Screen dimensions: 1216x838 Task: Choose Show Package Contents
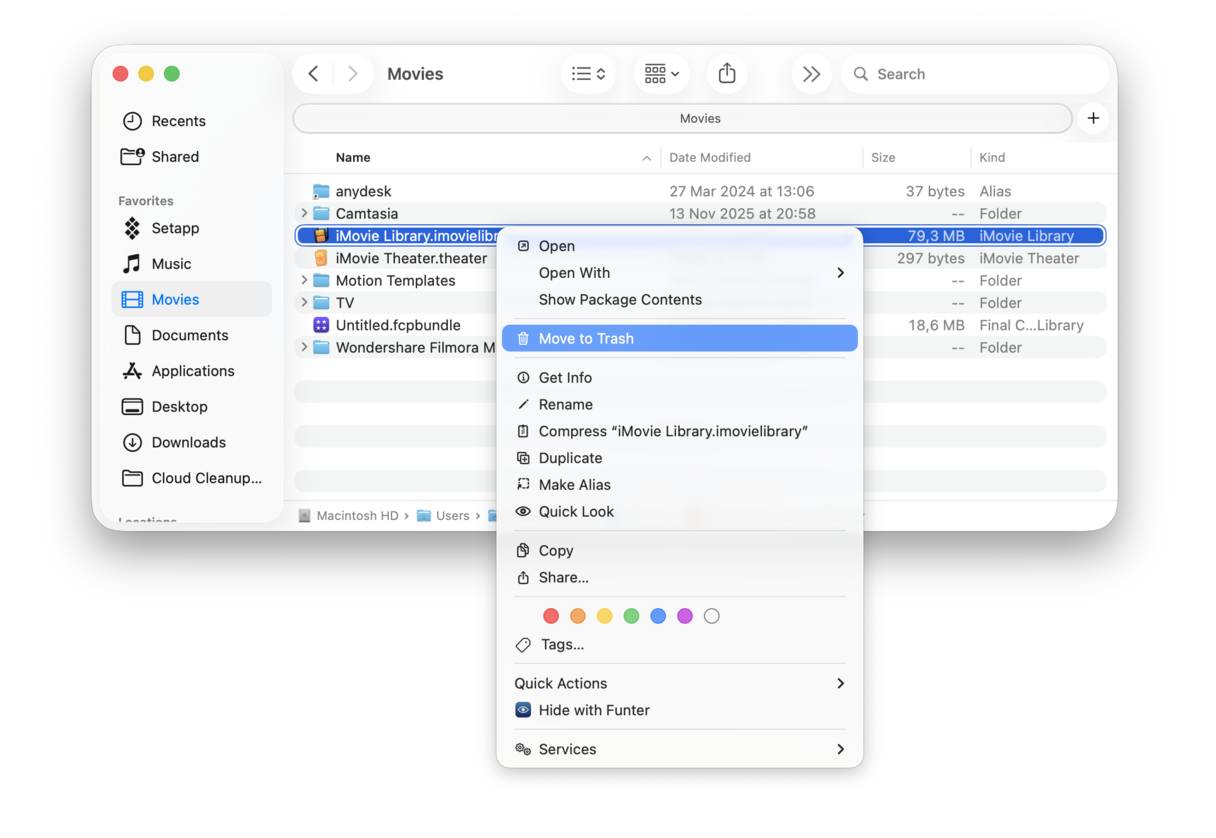coord(680,300)
